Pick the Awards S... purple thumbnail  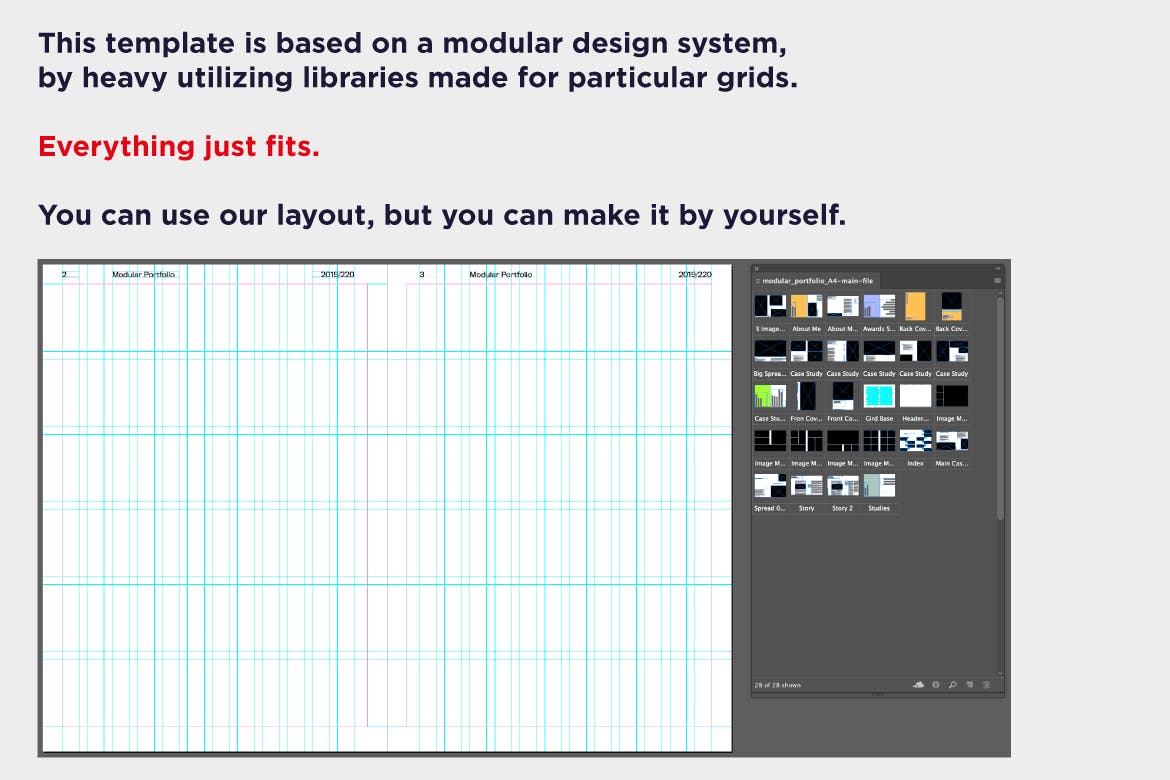tap(879, 306)
